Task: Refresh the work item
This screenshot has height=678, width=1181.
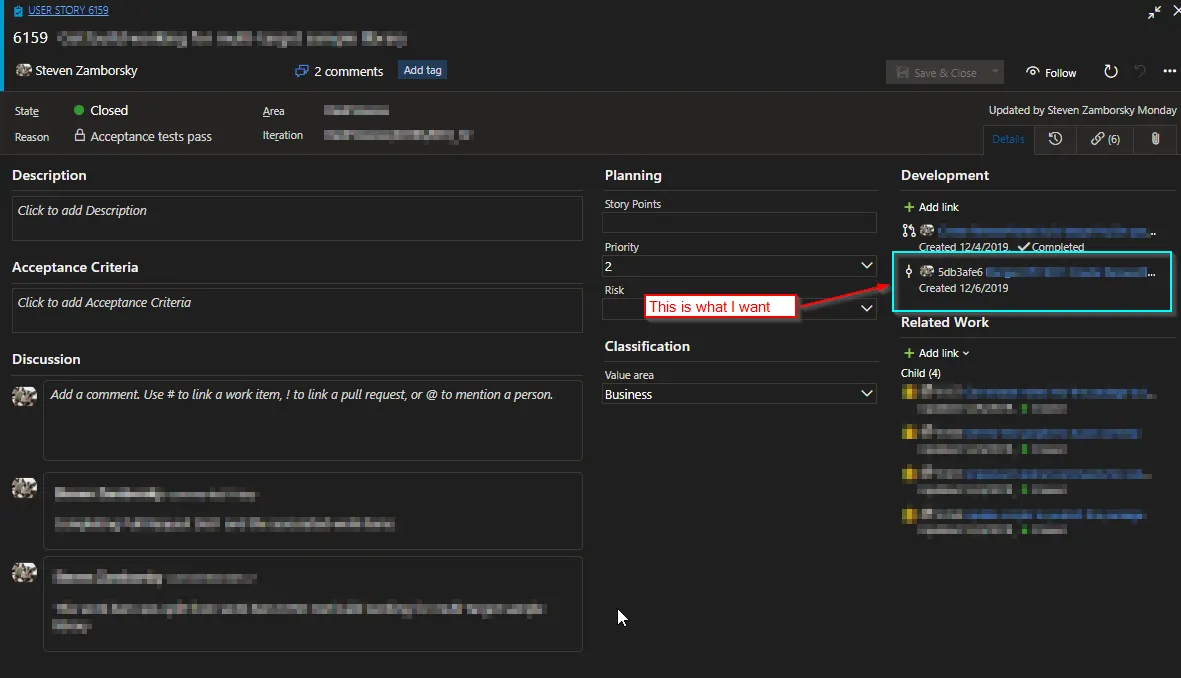Action: click(1110, 72)
